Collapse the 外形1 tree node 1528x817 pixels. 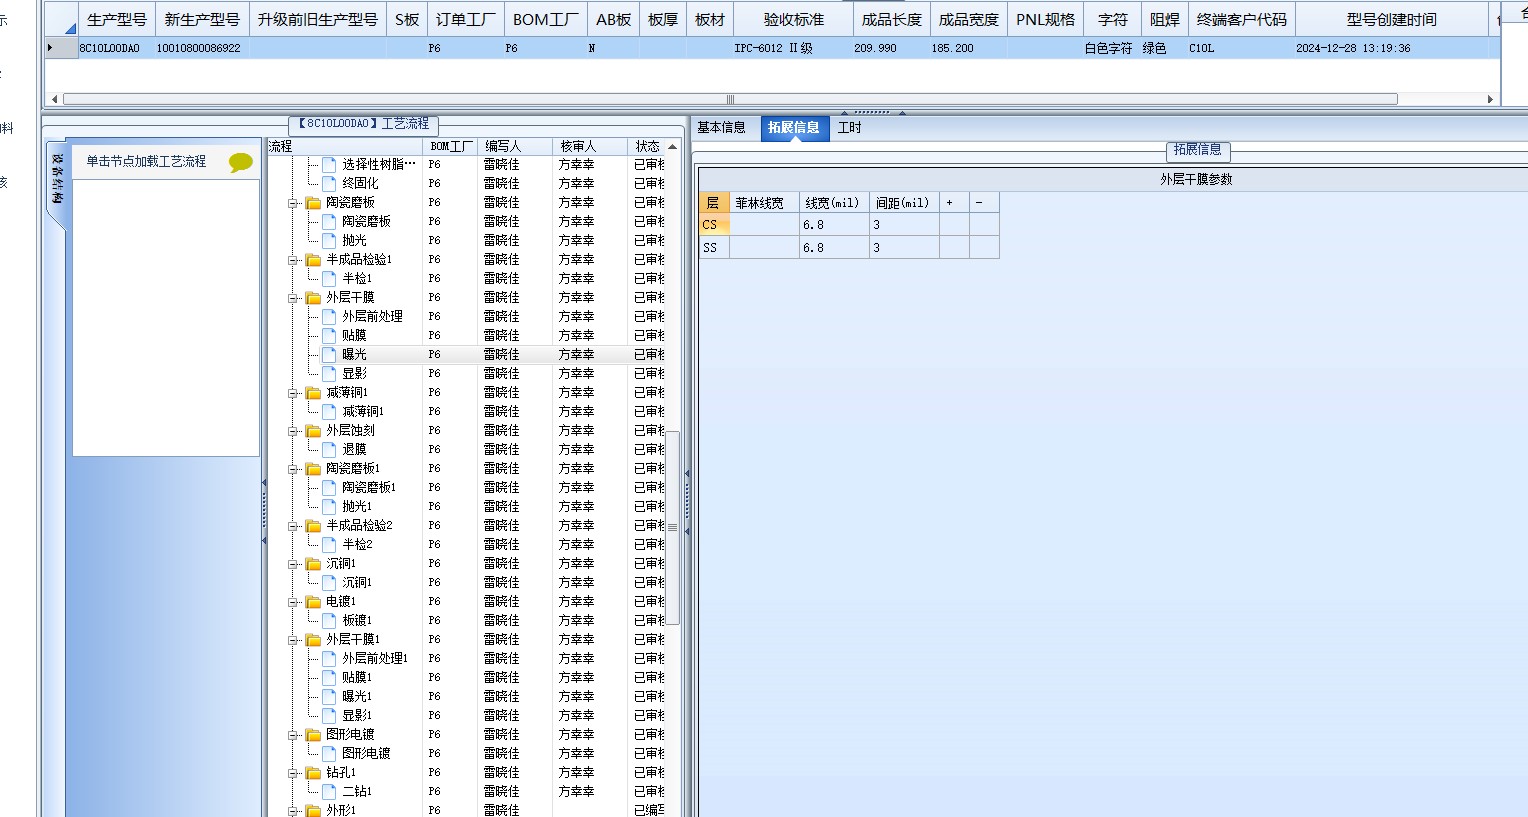click(294, 811)
